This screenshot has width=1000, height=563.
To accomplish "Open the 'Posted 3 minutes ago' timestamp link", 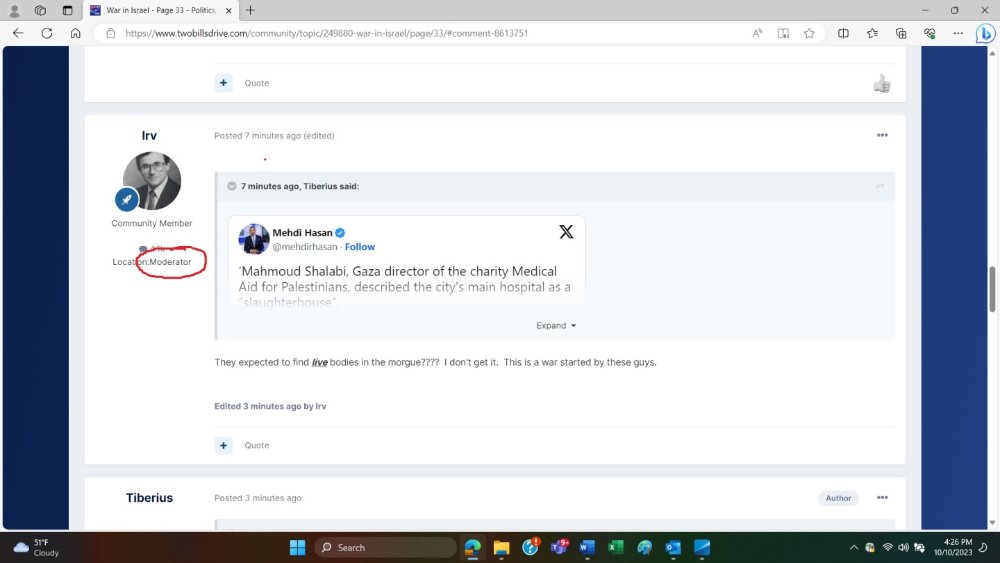I will coord(258,498).
